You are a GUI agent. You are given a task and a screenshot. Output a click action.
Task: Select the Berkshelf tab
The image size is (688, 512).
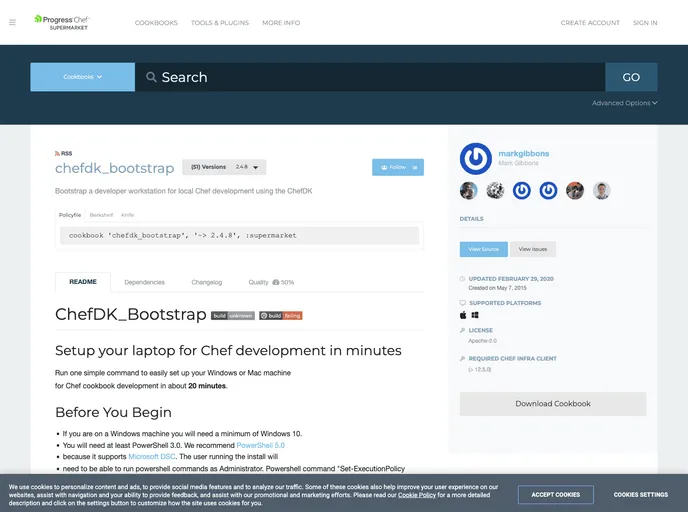pos(101,215)
